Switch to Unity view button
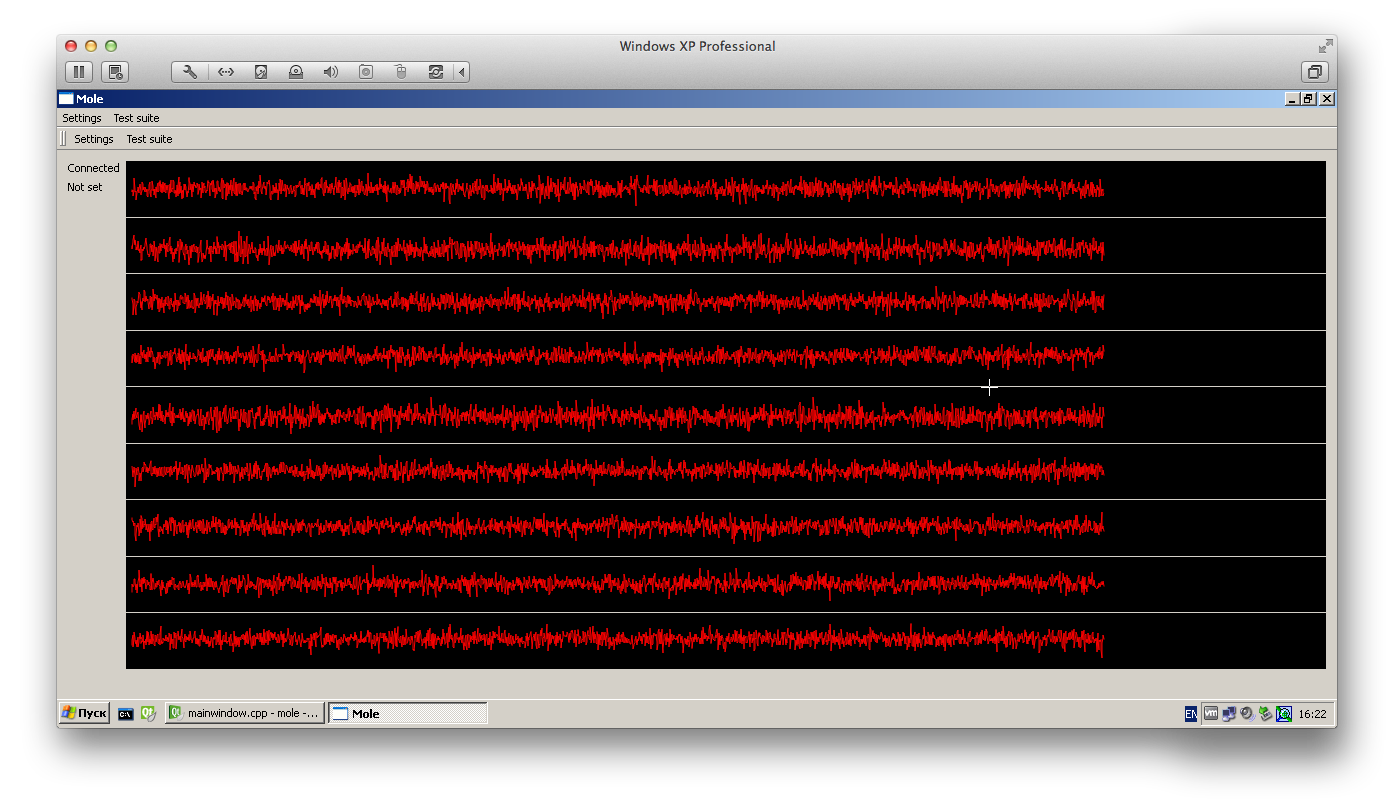 [x=1315, y=72]
